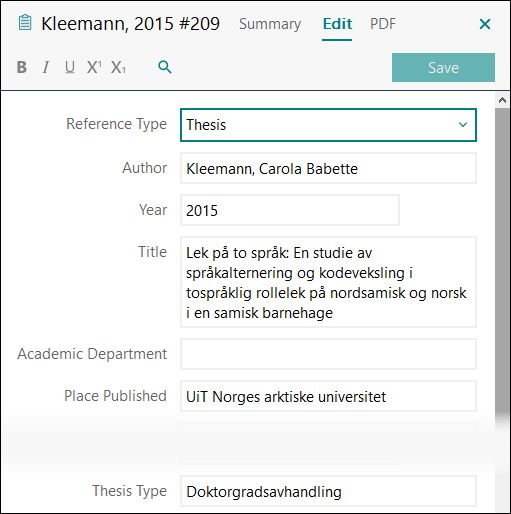Click the Reference Type label
511x514 pixels.
tap(116, 124)
